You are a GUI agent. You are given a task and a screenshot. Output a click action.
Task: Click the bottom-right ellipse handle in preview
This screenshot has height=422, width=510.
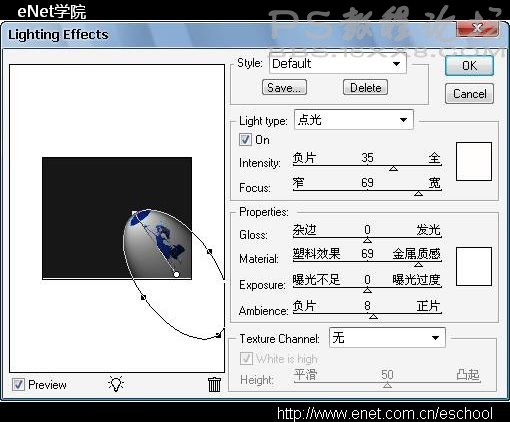click(x=218, y=335)
